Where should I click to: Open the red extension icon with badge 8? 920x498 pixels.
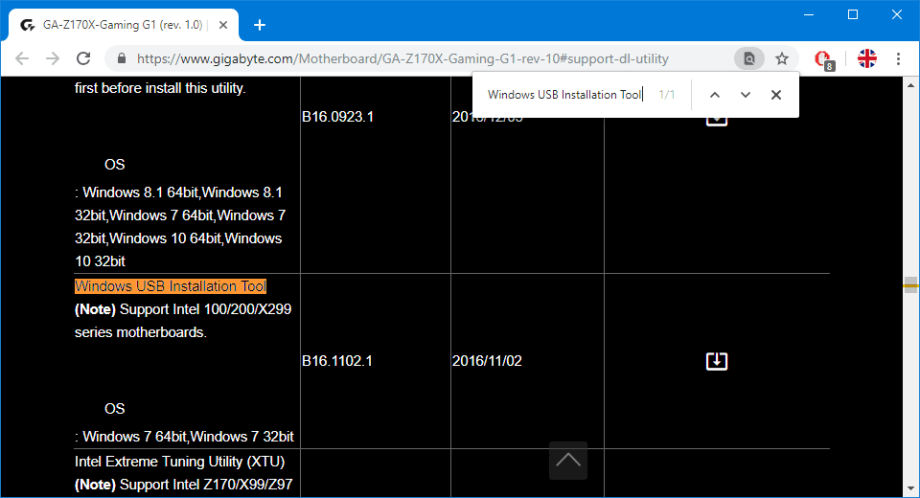click(823, 59)
